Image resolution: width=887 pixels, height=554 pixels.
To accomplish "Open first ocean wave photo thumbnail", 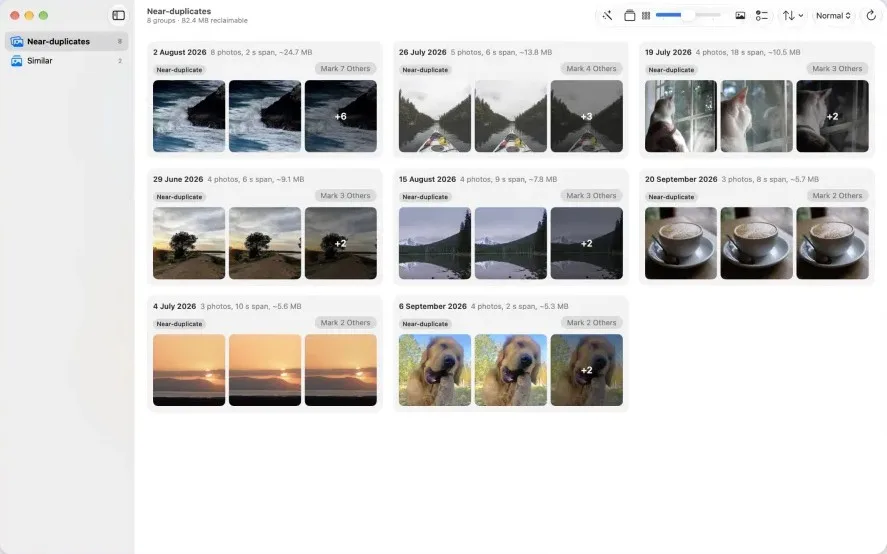I will pyautogui.click(x=189, y=116).
